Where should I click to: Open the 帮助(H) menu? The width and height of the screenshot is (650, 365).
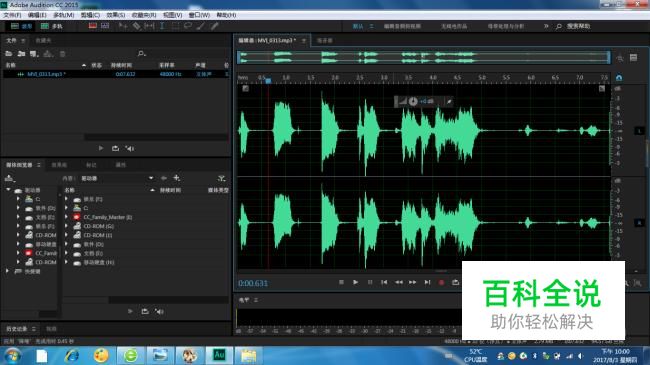pyautogui.click(x=226, y=15)
